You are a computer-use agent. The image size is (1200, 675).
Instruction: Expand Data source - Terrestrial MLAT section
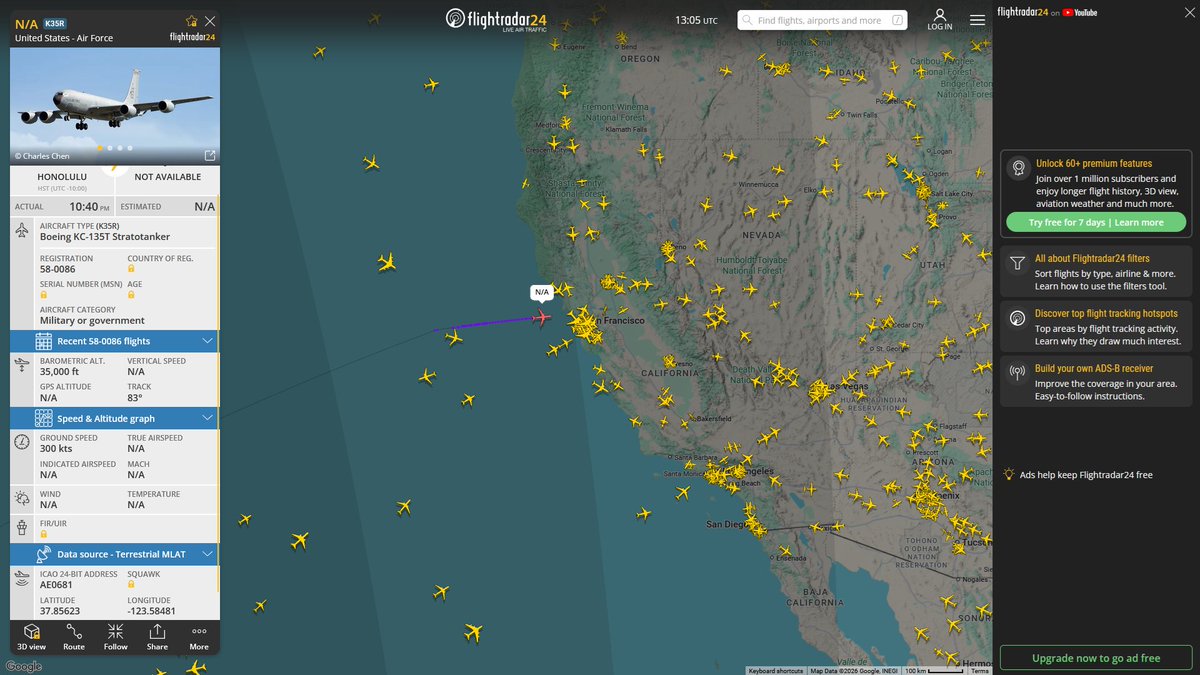pyautogui.click(x=114, y=553)
